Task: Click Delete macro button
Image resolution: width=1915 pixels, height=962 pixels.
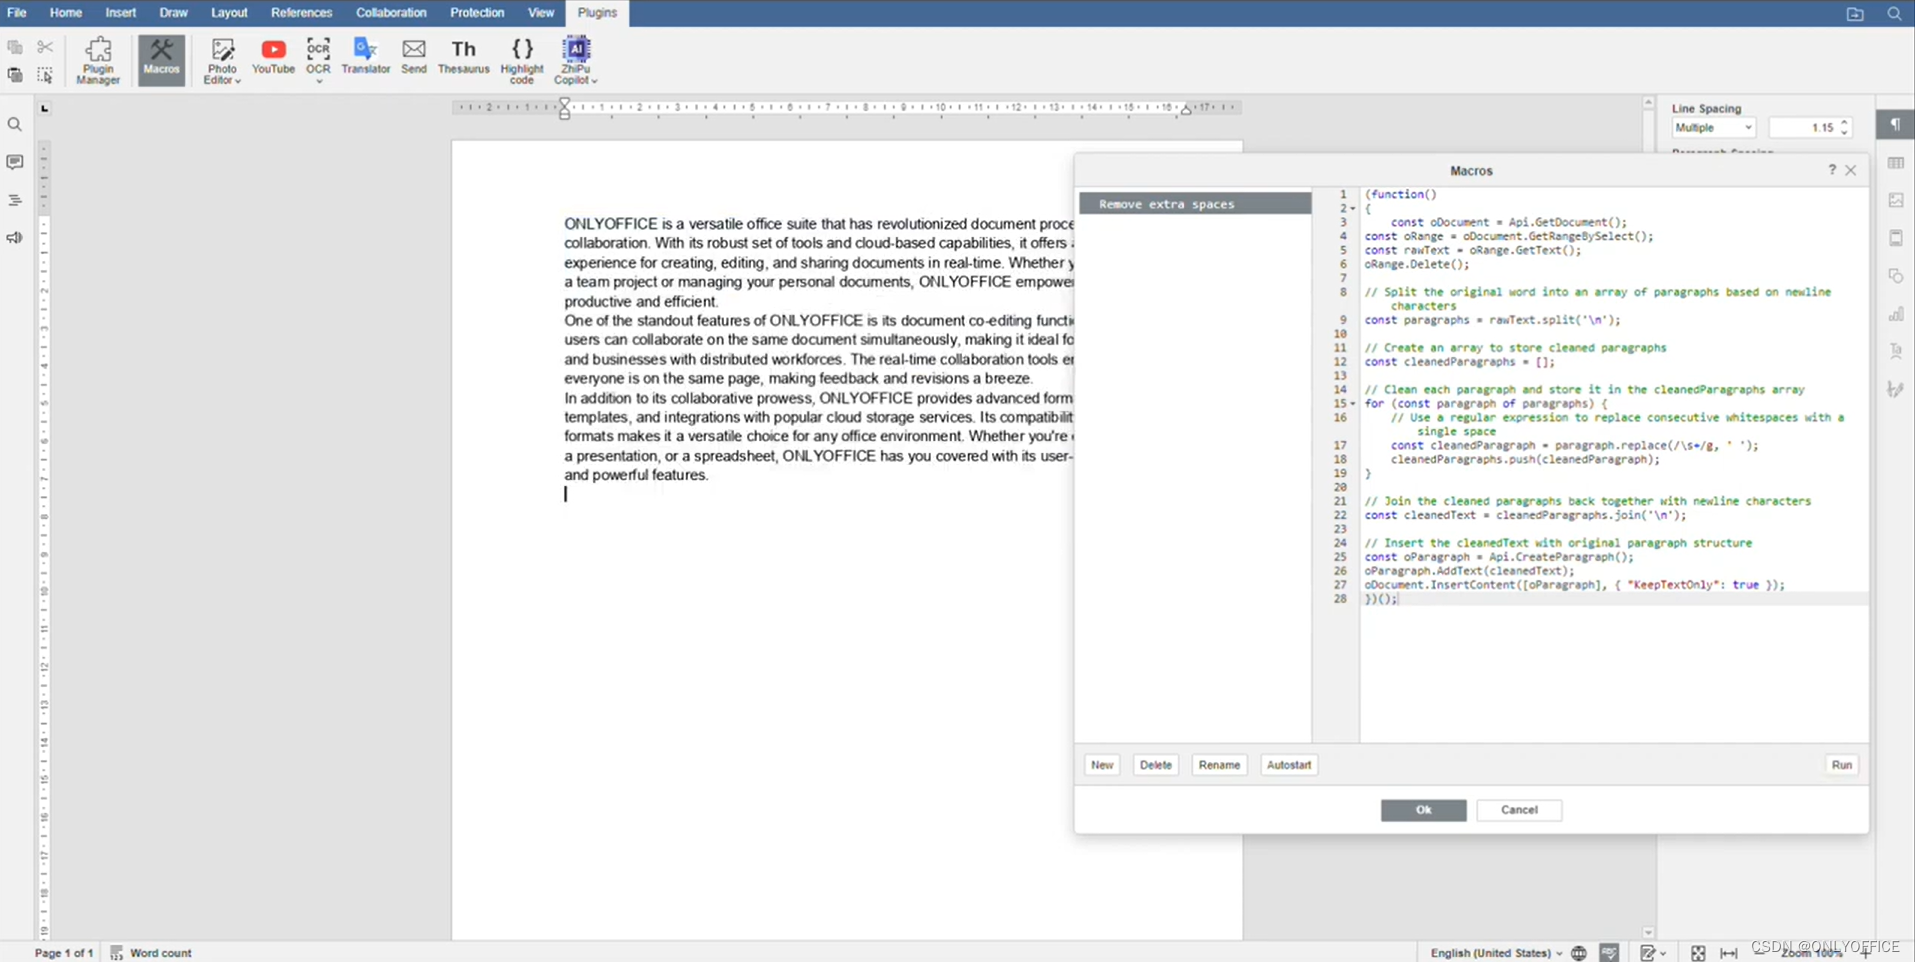Action: pos(1155,765)
